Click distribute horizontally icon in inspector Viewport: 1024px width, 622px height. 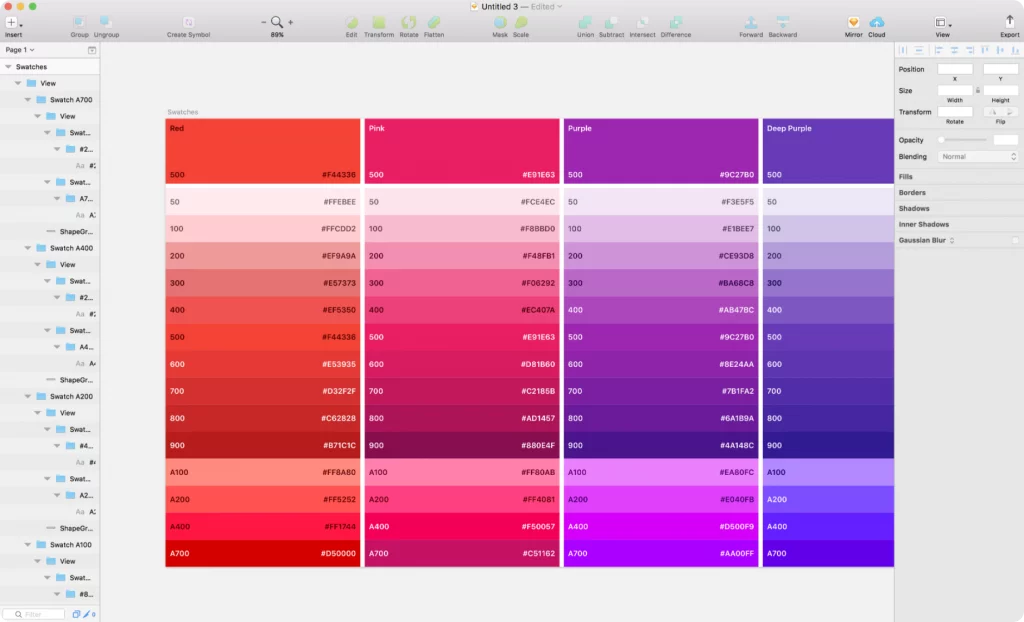[903, 50]
